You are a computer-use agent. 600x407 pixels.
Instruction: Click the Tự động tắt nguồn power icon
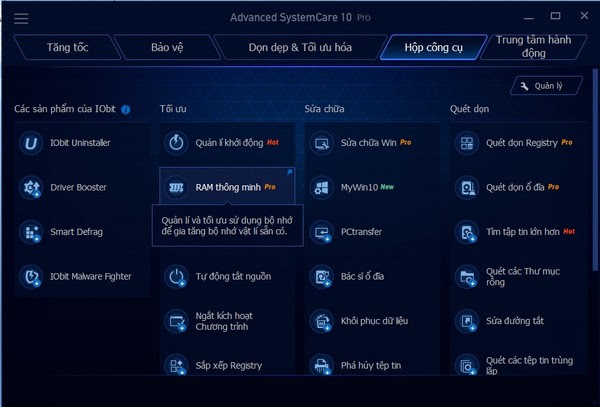(x=176, y=276)
